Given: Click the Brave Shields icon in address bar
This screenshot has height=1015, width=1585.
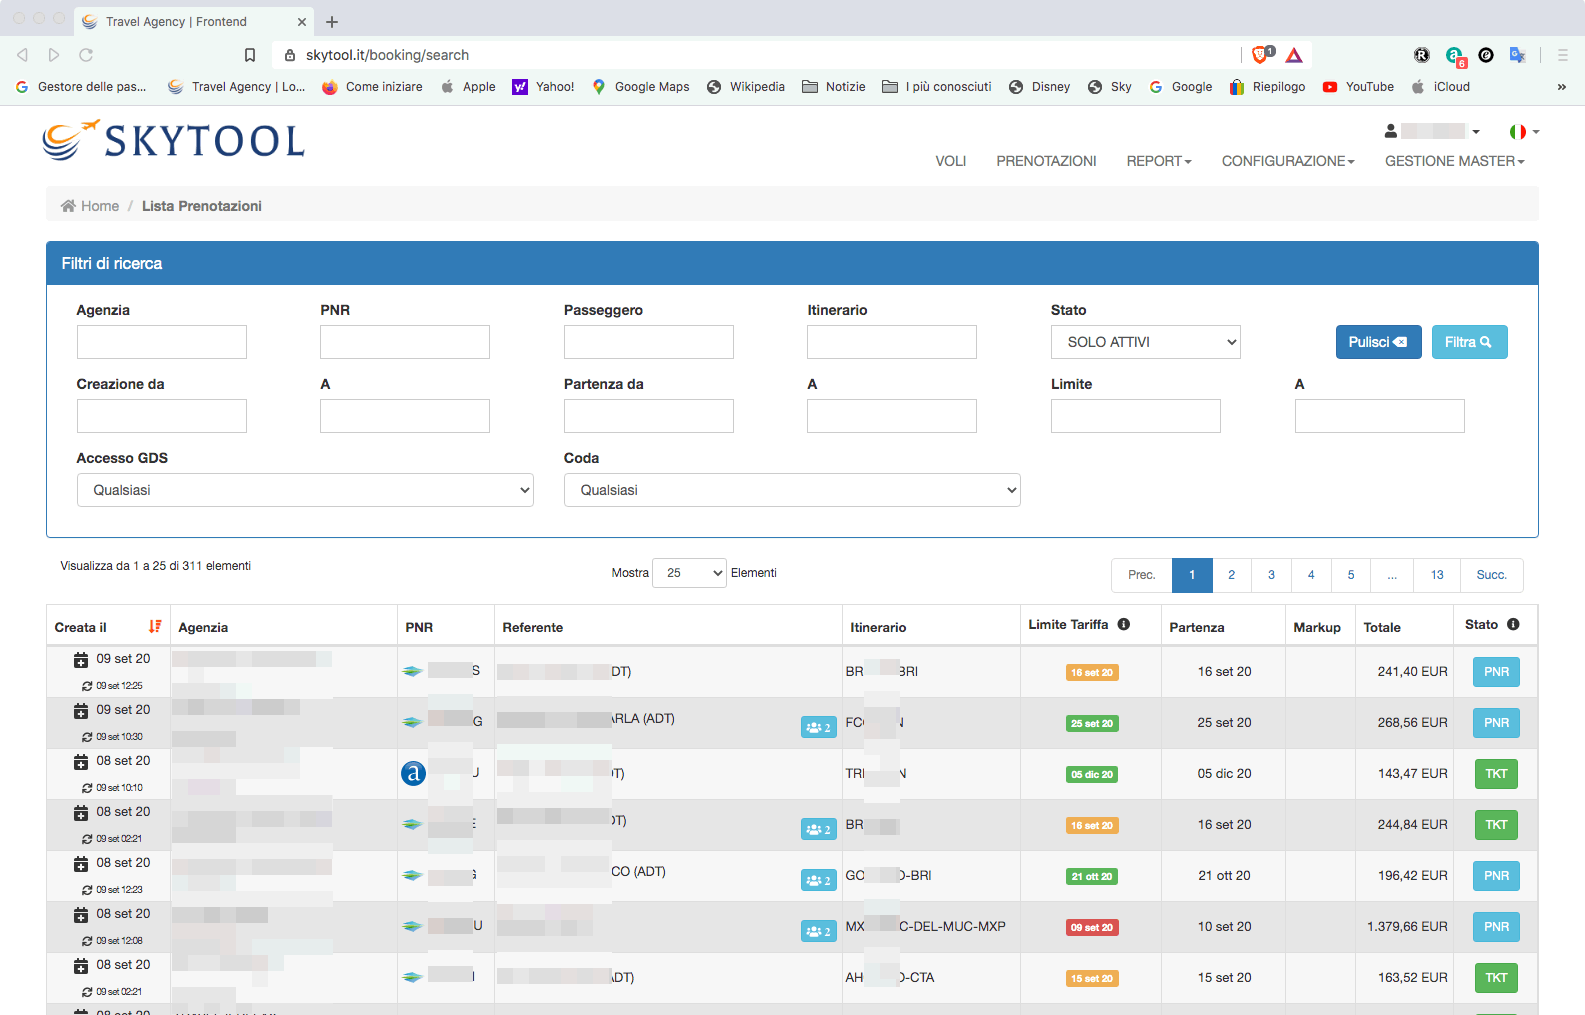Looking at the screenshot, I should pyautogui.click(x=1261, y=55).
